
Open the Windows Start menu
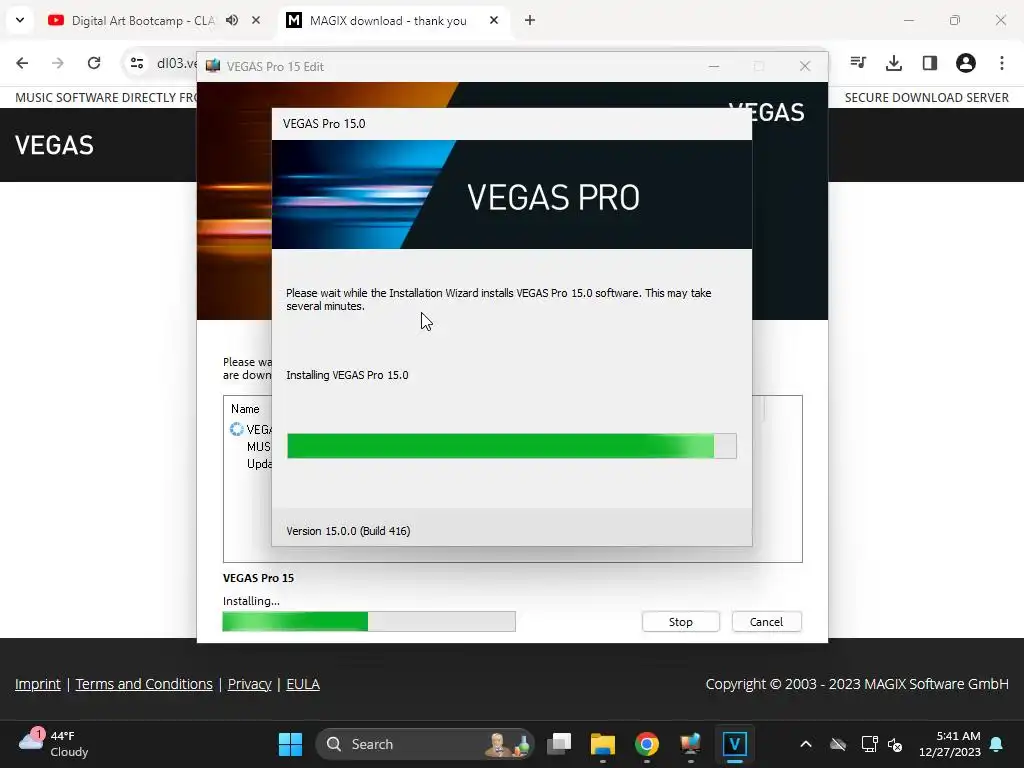click(290, 744)
